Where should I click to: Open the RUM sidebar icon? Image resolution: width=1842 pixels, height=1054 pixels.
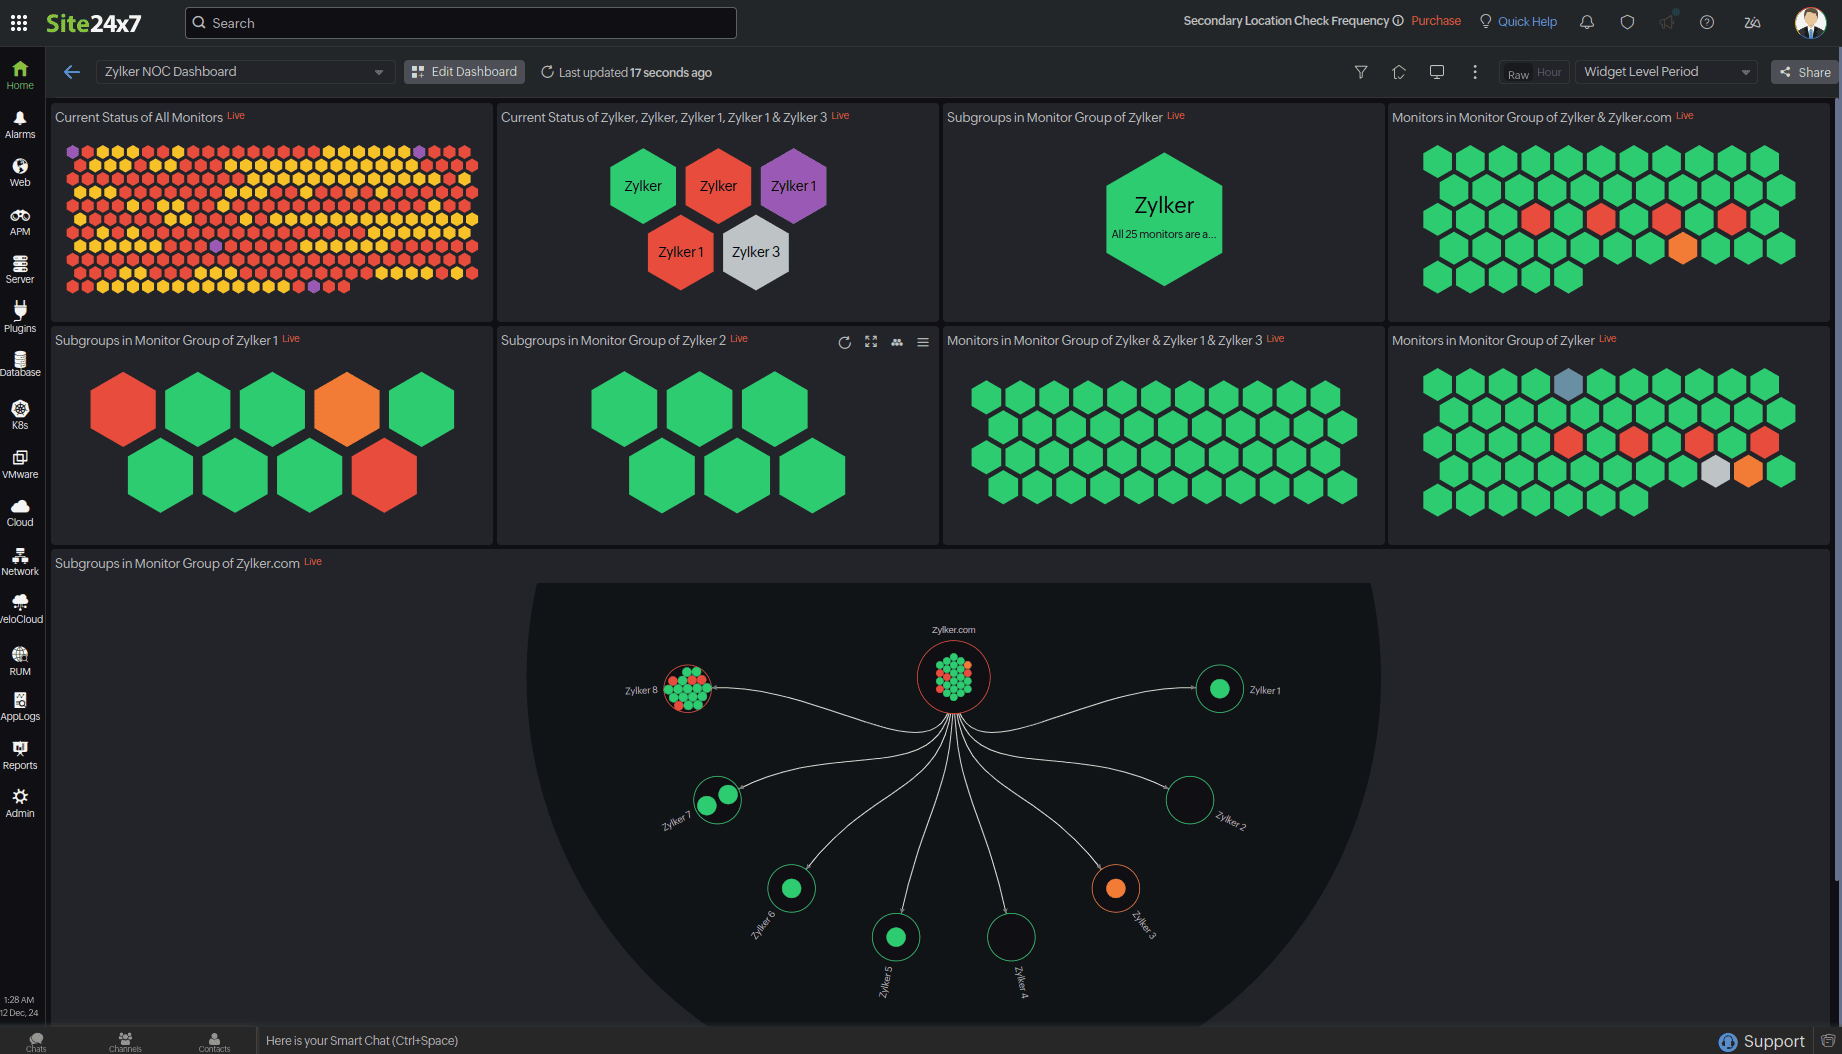pyautogui.click(x=20, y=661)
